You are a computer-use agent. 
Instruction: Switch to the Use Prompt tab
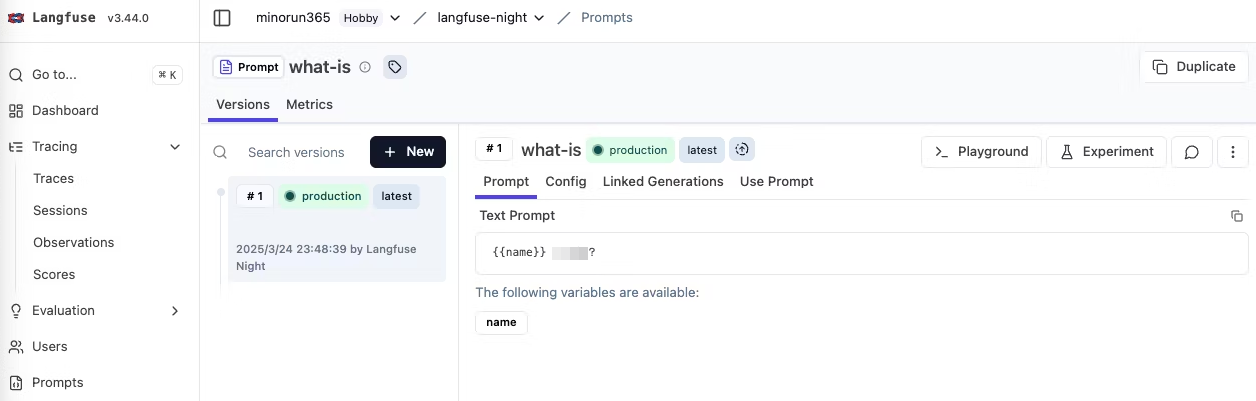[777, 182]
